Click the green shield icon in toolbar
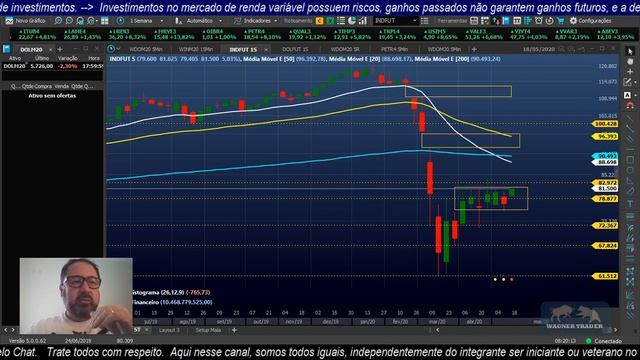This screenshot has height=360, width=640. (x=330, y=20)
